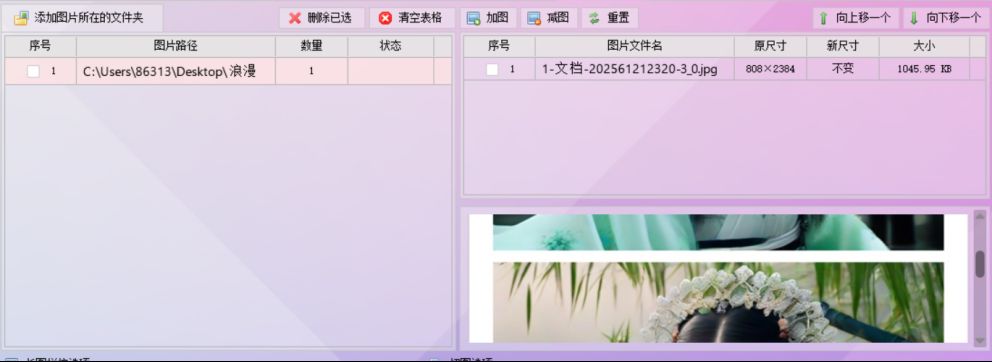Screen dimensions: 992x362
Task: Click 向下移一个 button label
Action: pos(954,18)
